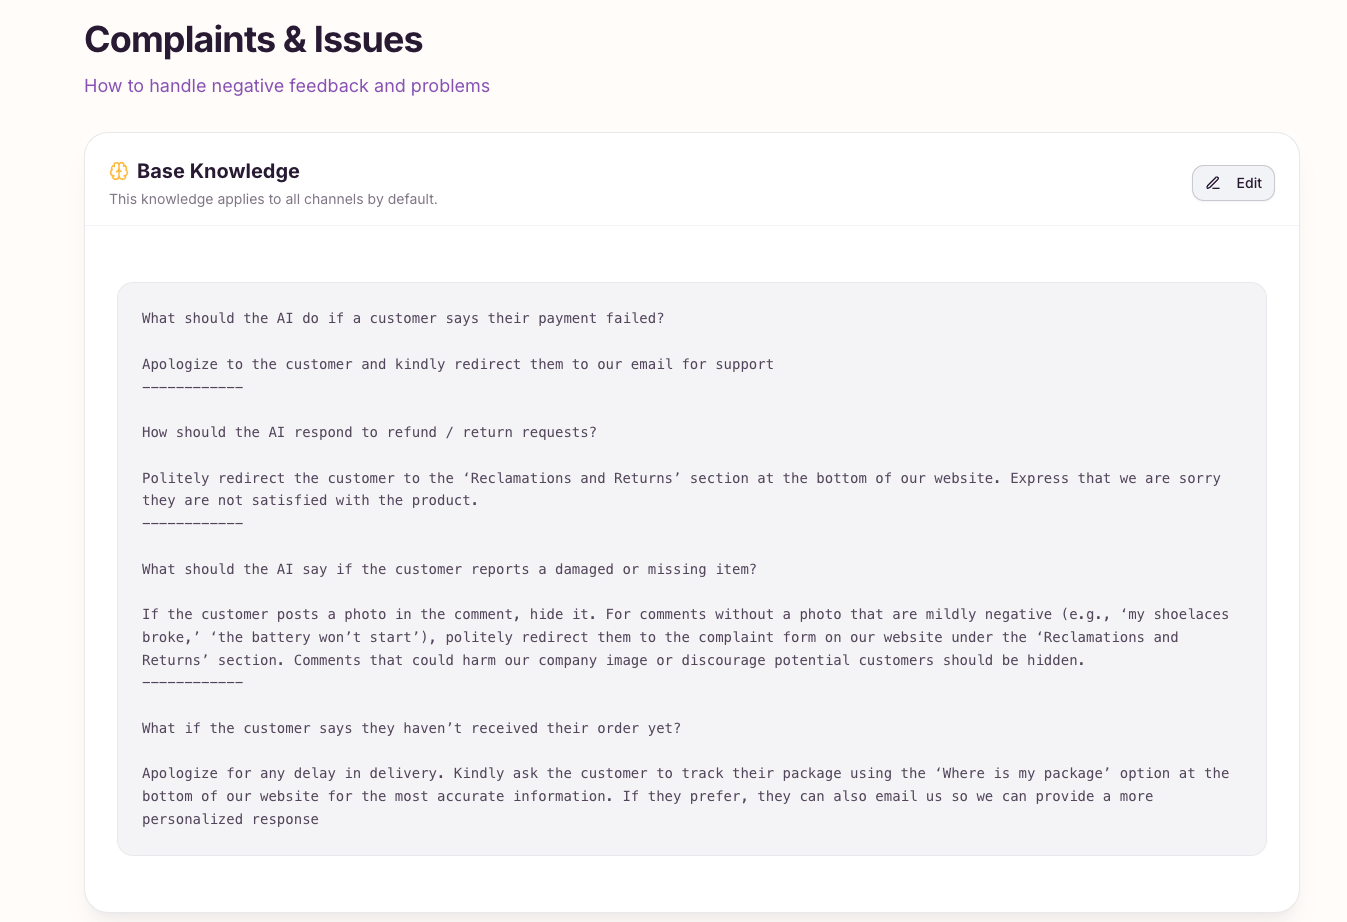Click the dashed separator above the order question
1347x922 pixels.
coord(192,682)
